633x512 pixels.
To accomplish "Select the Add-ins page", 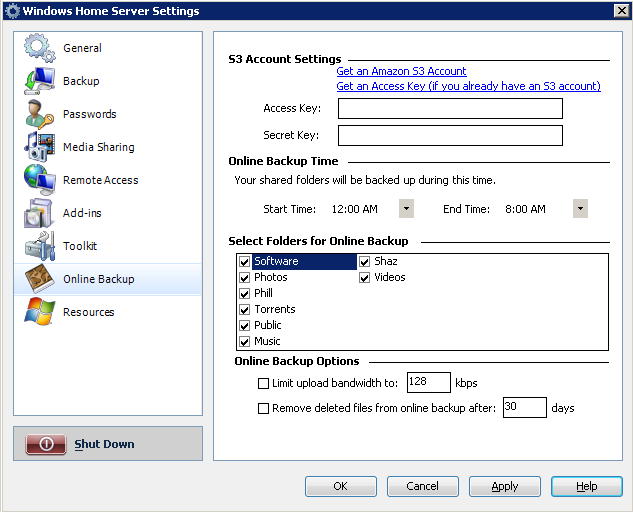I will coord(107,213).
